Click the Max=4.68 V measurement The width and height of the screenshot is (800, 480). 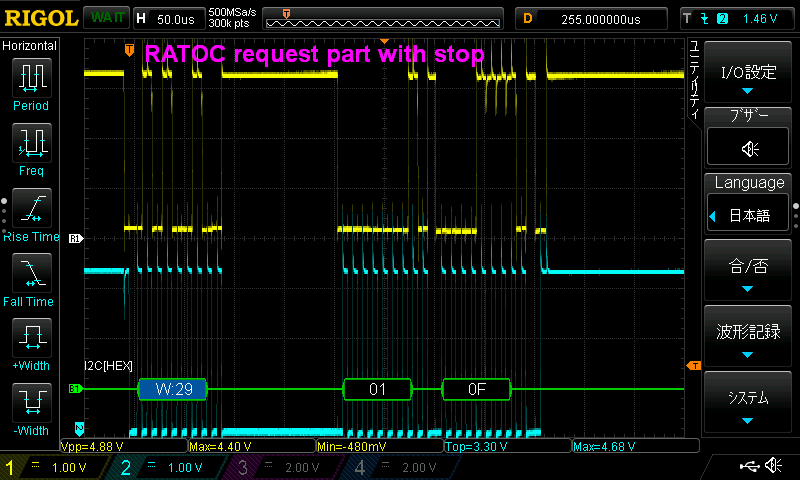click(636, 446)
